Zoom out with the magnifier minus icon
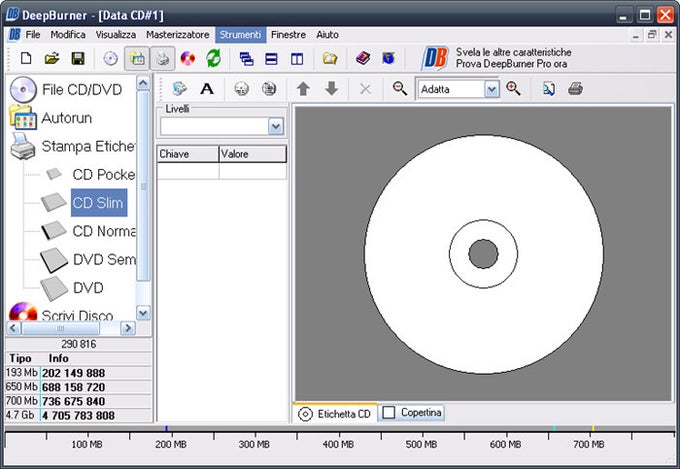 399,89
